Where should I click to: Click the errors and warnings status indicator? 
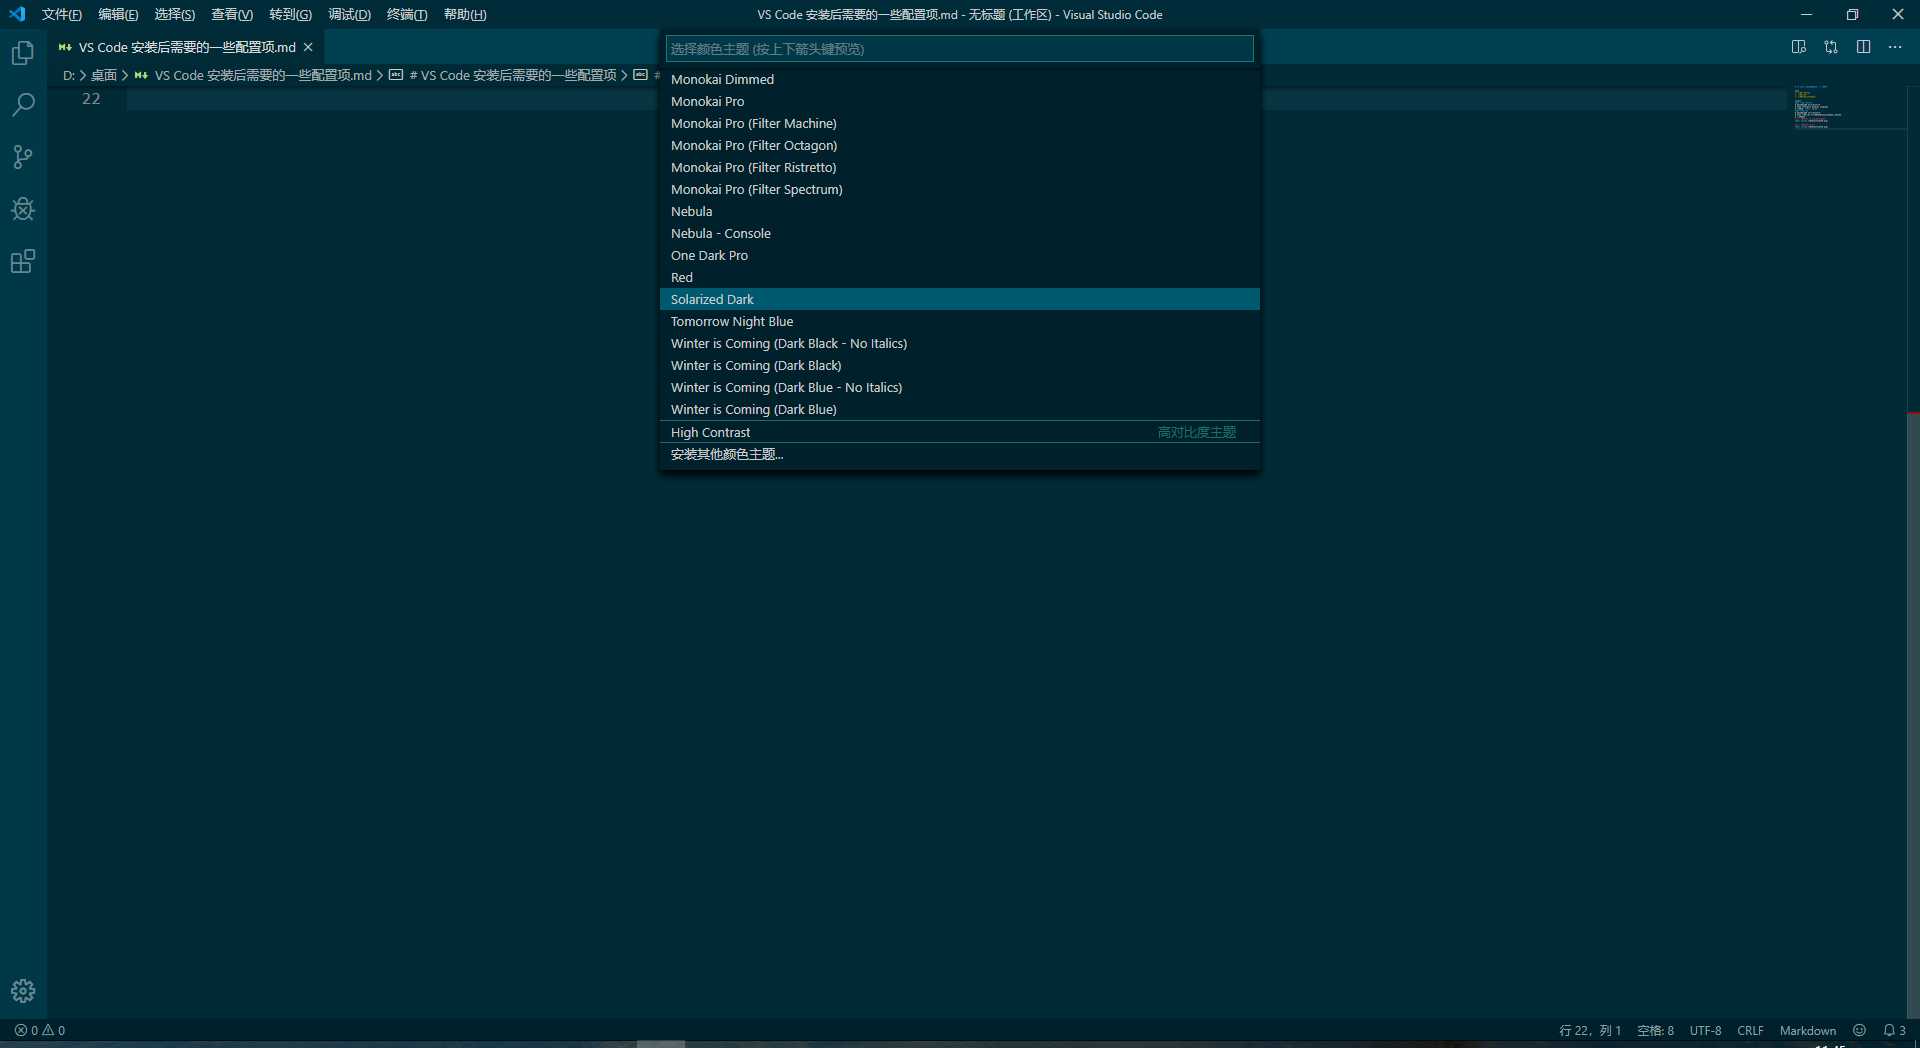(40, 1030)
